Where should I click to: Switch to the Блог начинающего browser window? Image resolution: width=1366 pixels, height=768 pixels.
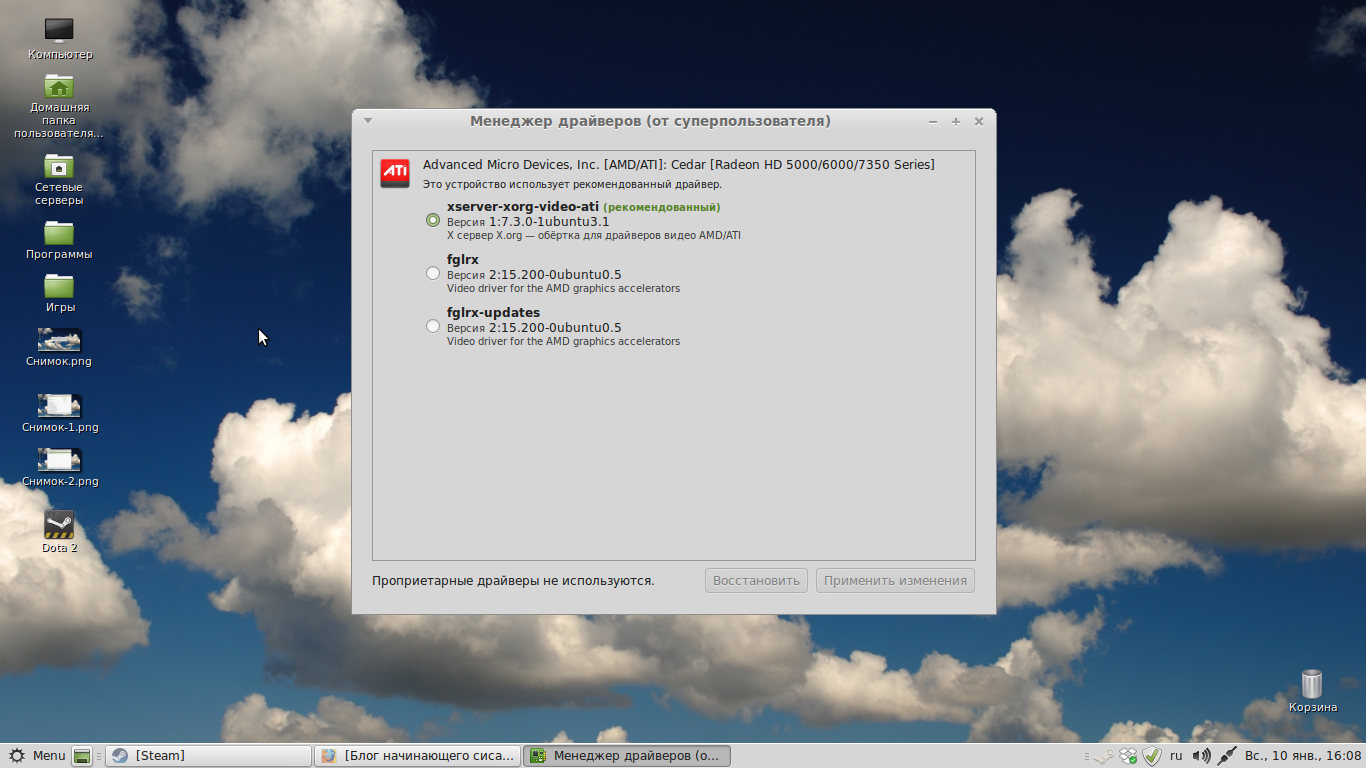pyautogui.click(x=417, y=756)
